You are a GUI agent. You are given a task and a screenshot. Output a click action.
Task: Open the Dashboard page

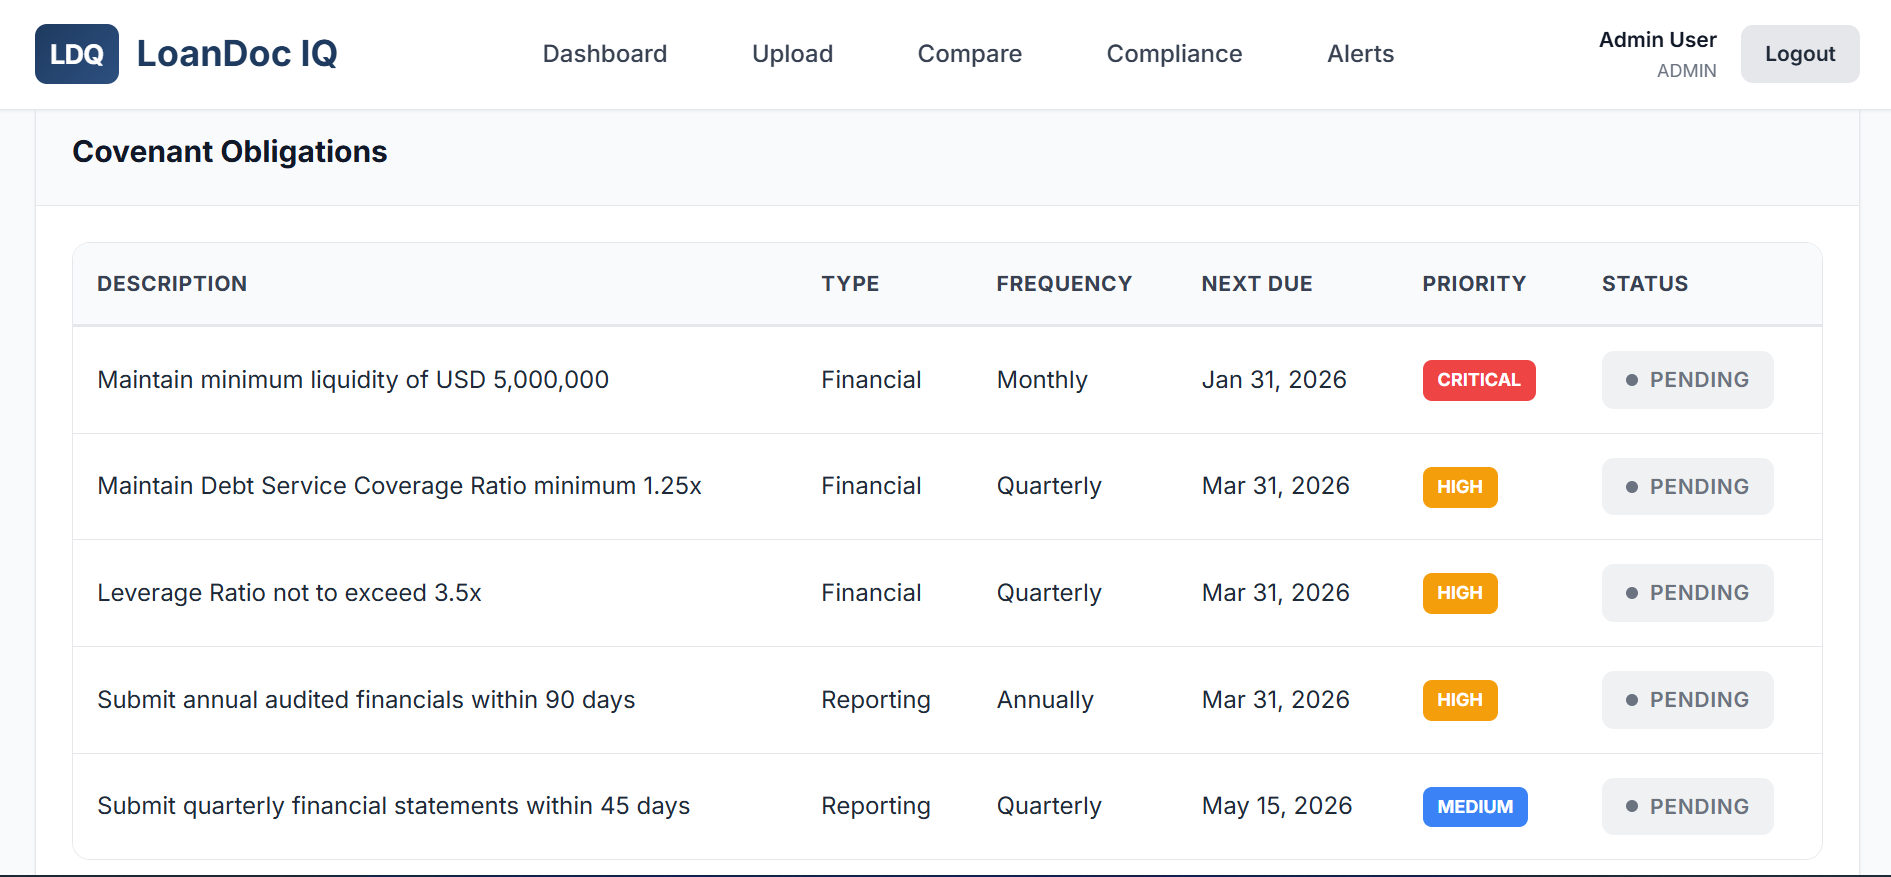point(604,54)
